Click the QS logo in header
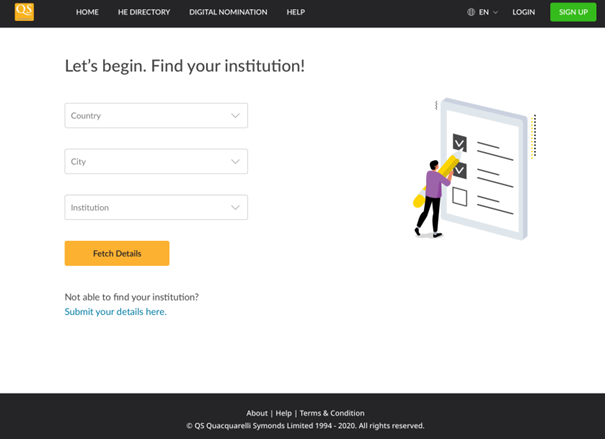 coord(24,12)
